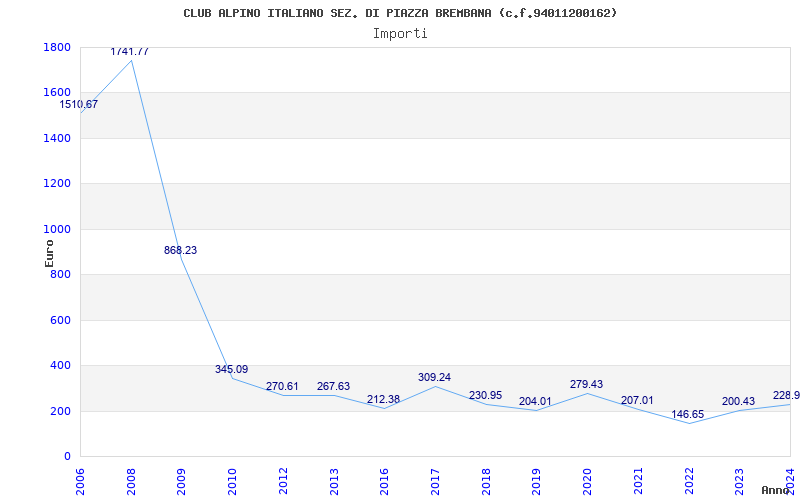Click the data label 204.01

point(535,401)
